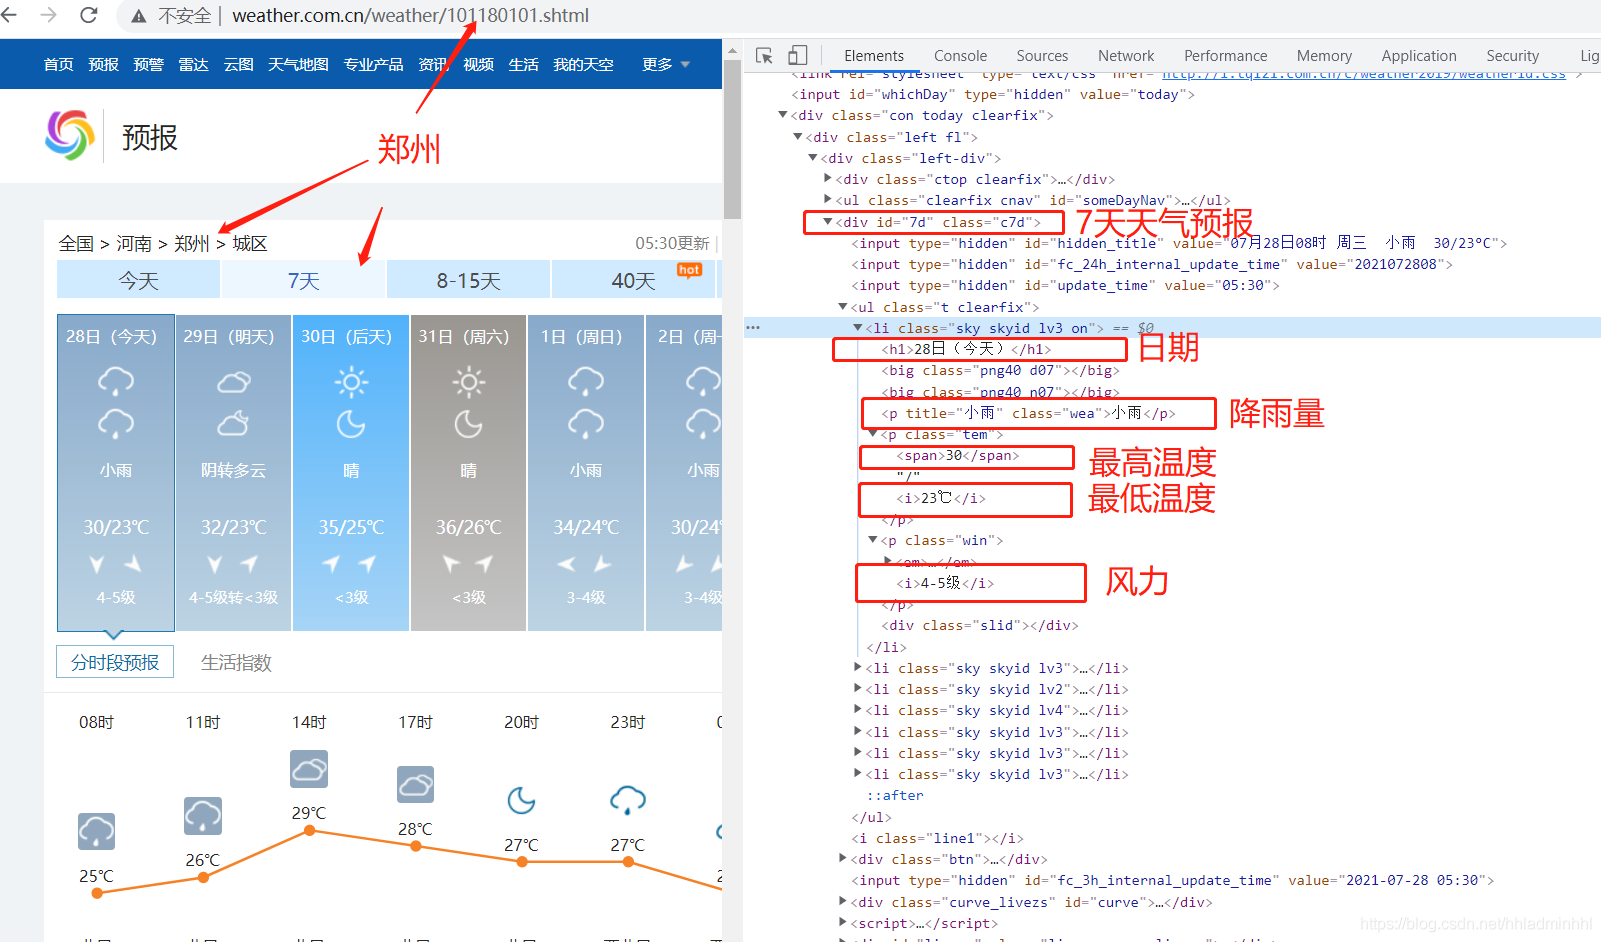
Task: Click the rain cloud icon at 23时
Action: point(628,800)
